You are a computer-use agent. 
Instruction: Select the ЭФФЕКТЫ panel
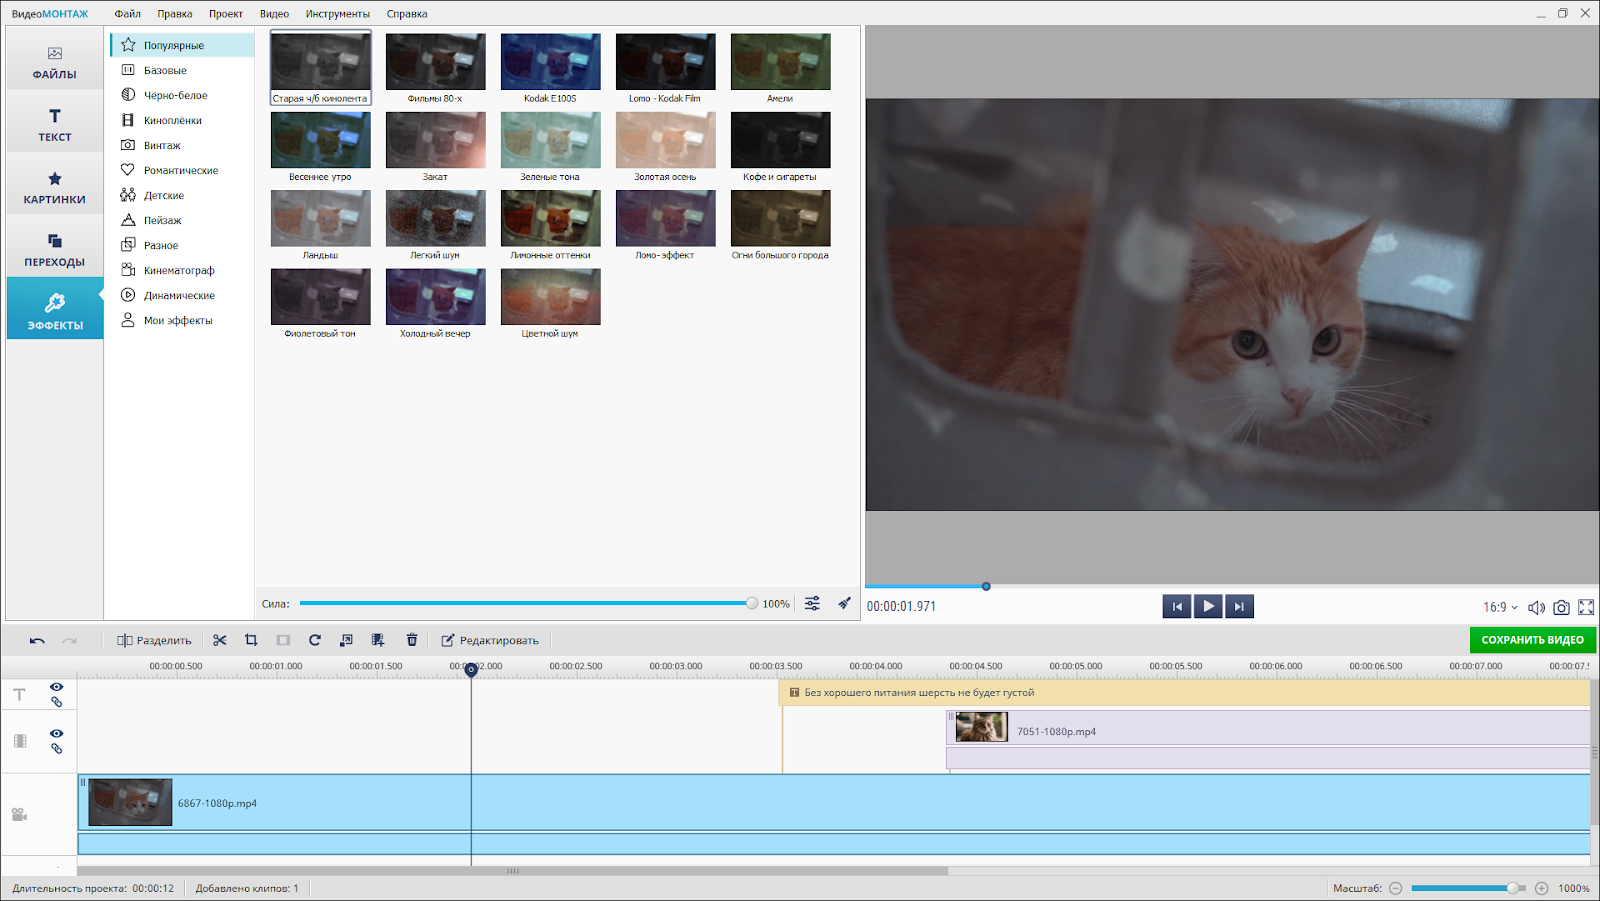click(x=54, y=310)
